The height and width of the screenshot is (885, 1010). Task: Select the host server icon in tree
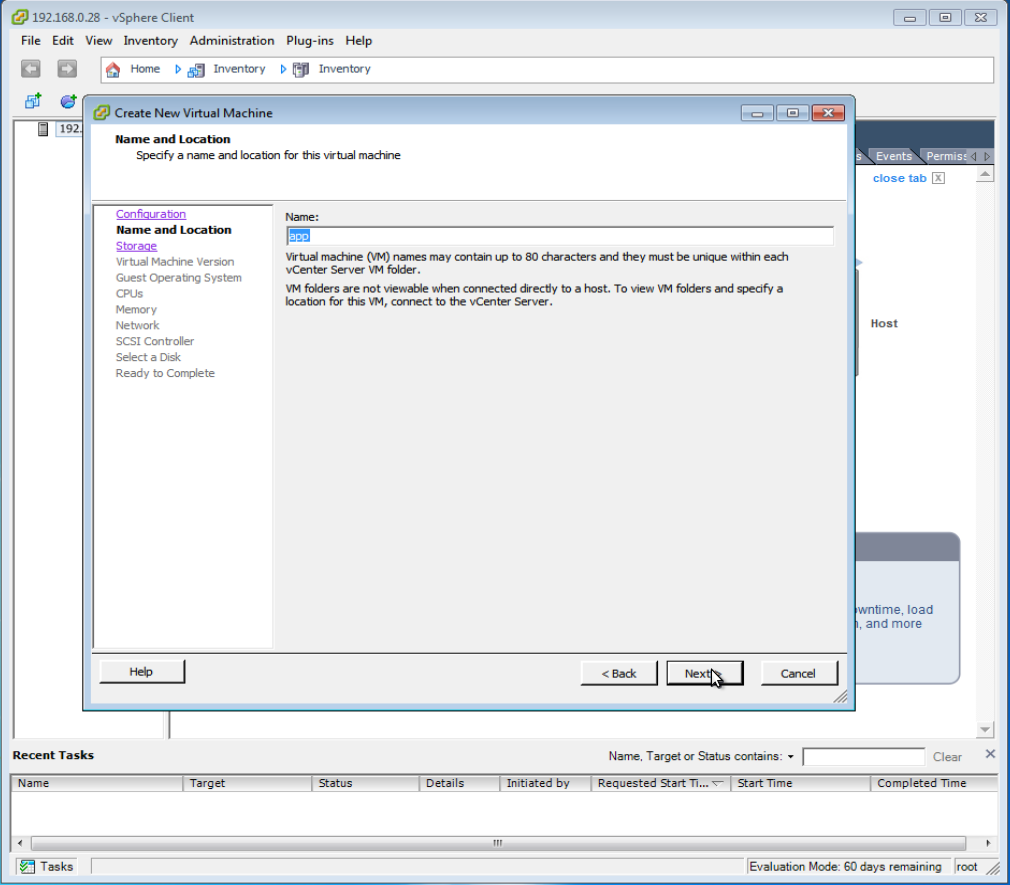(43, 129)
